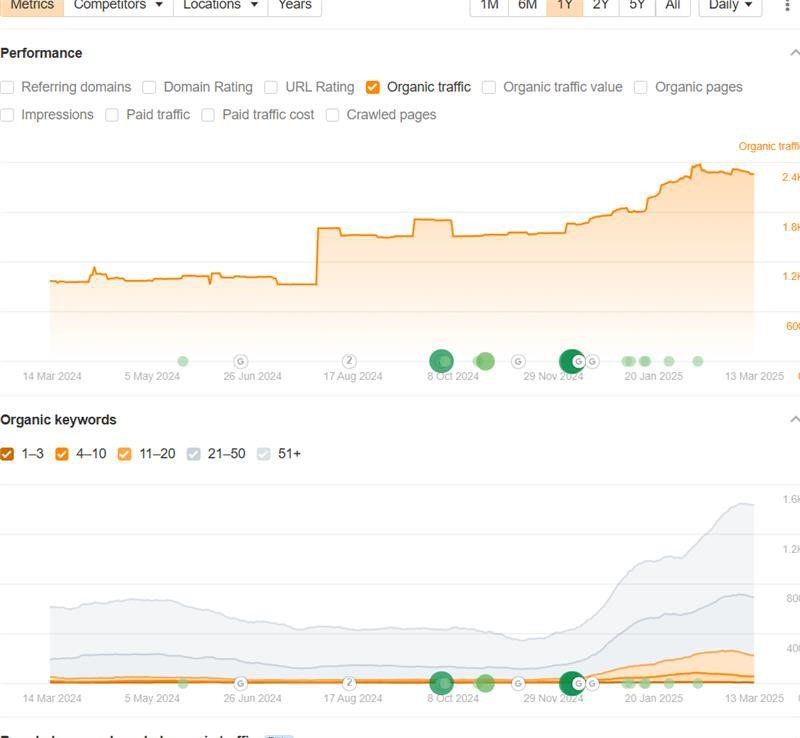Uncheck the 11–20 keyword positions checkbox
Screen dimensions: 800x738
click(x=124, y=454)
